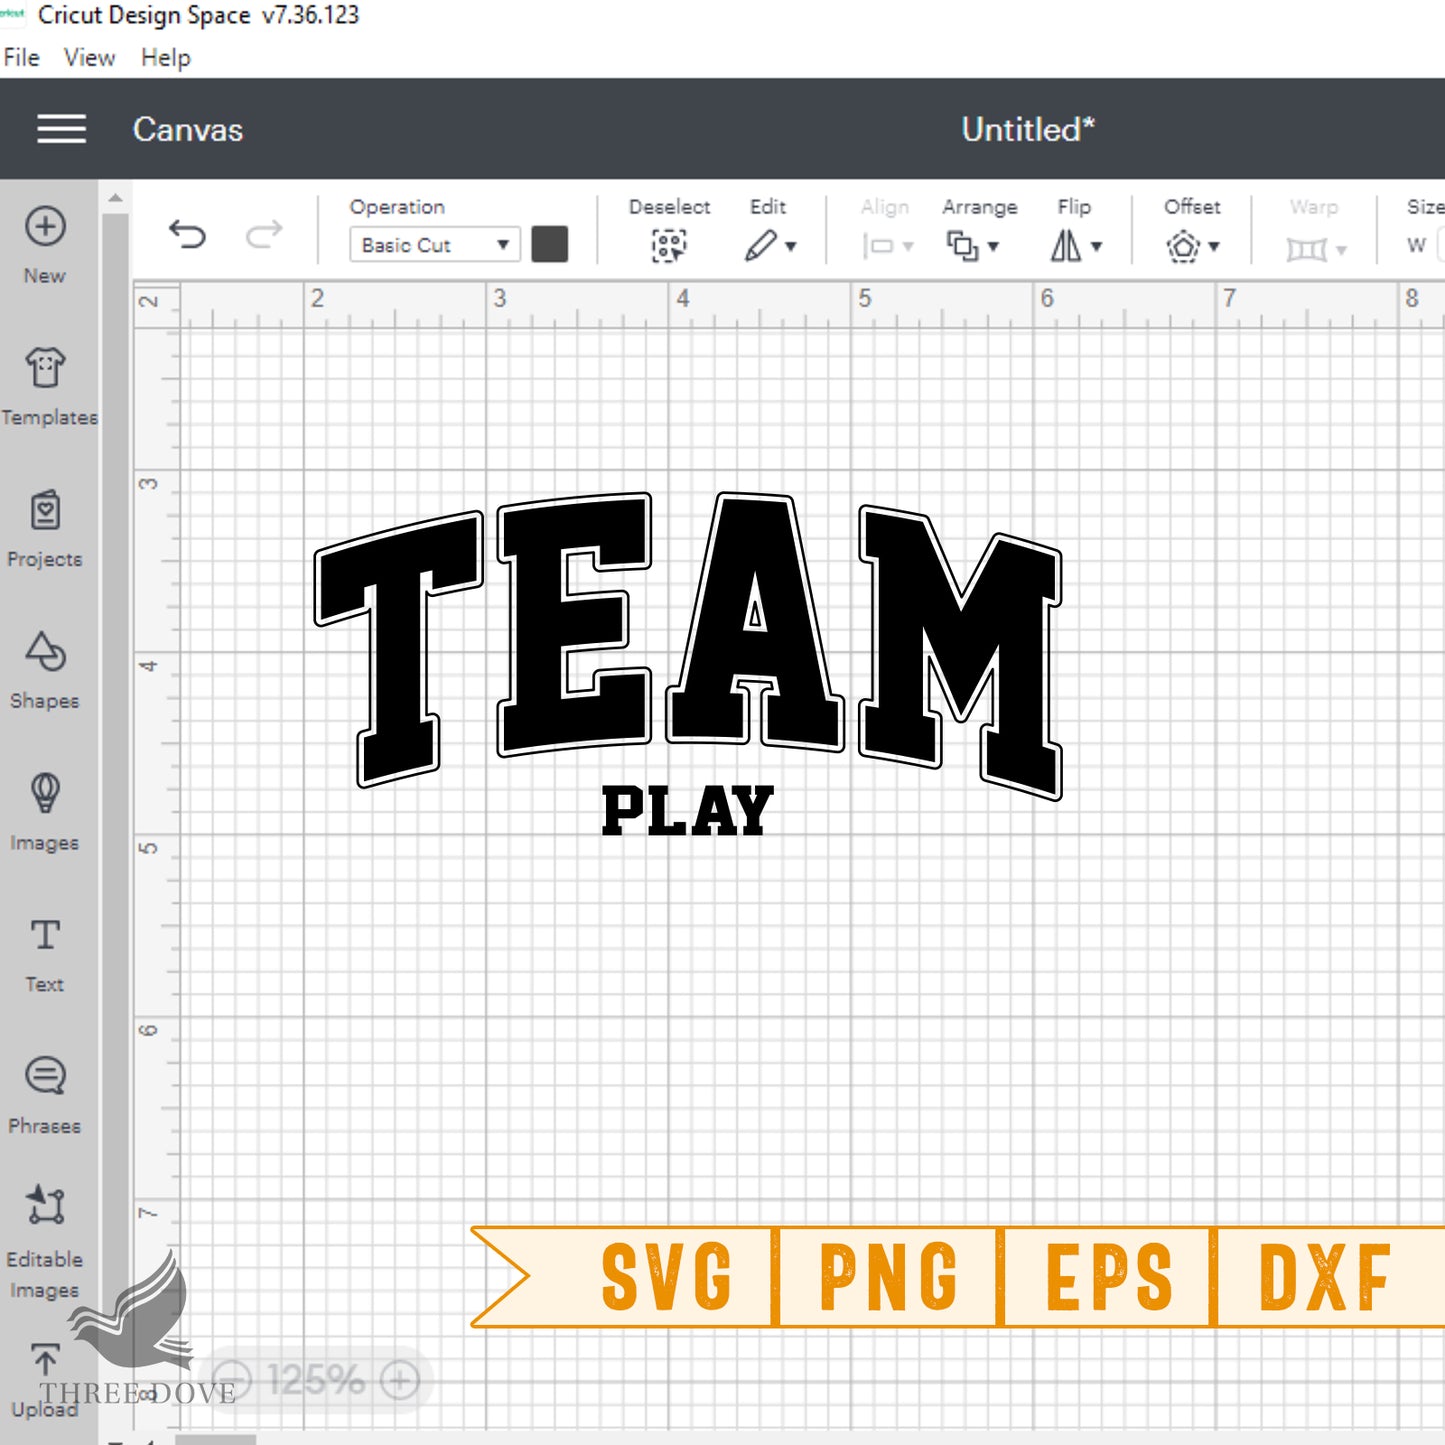The image size is (1445, 1445).
Task: Click the Align icon
Action: click(x=879, y=246)
